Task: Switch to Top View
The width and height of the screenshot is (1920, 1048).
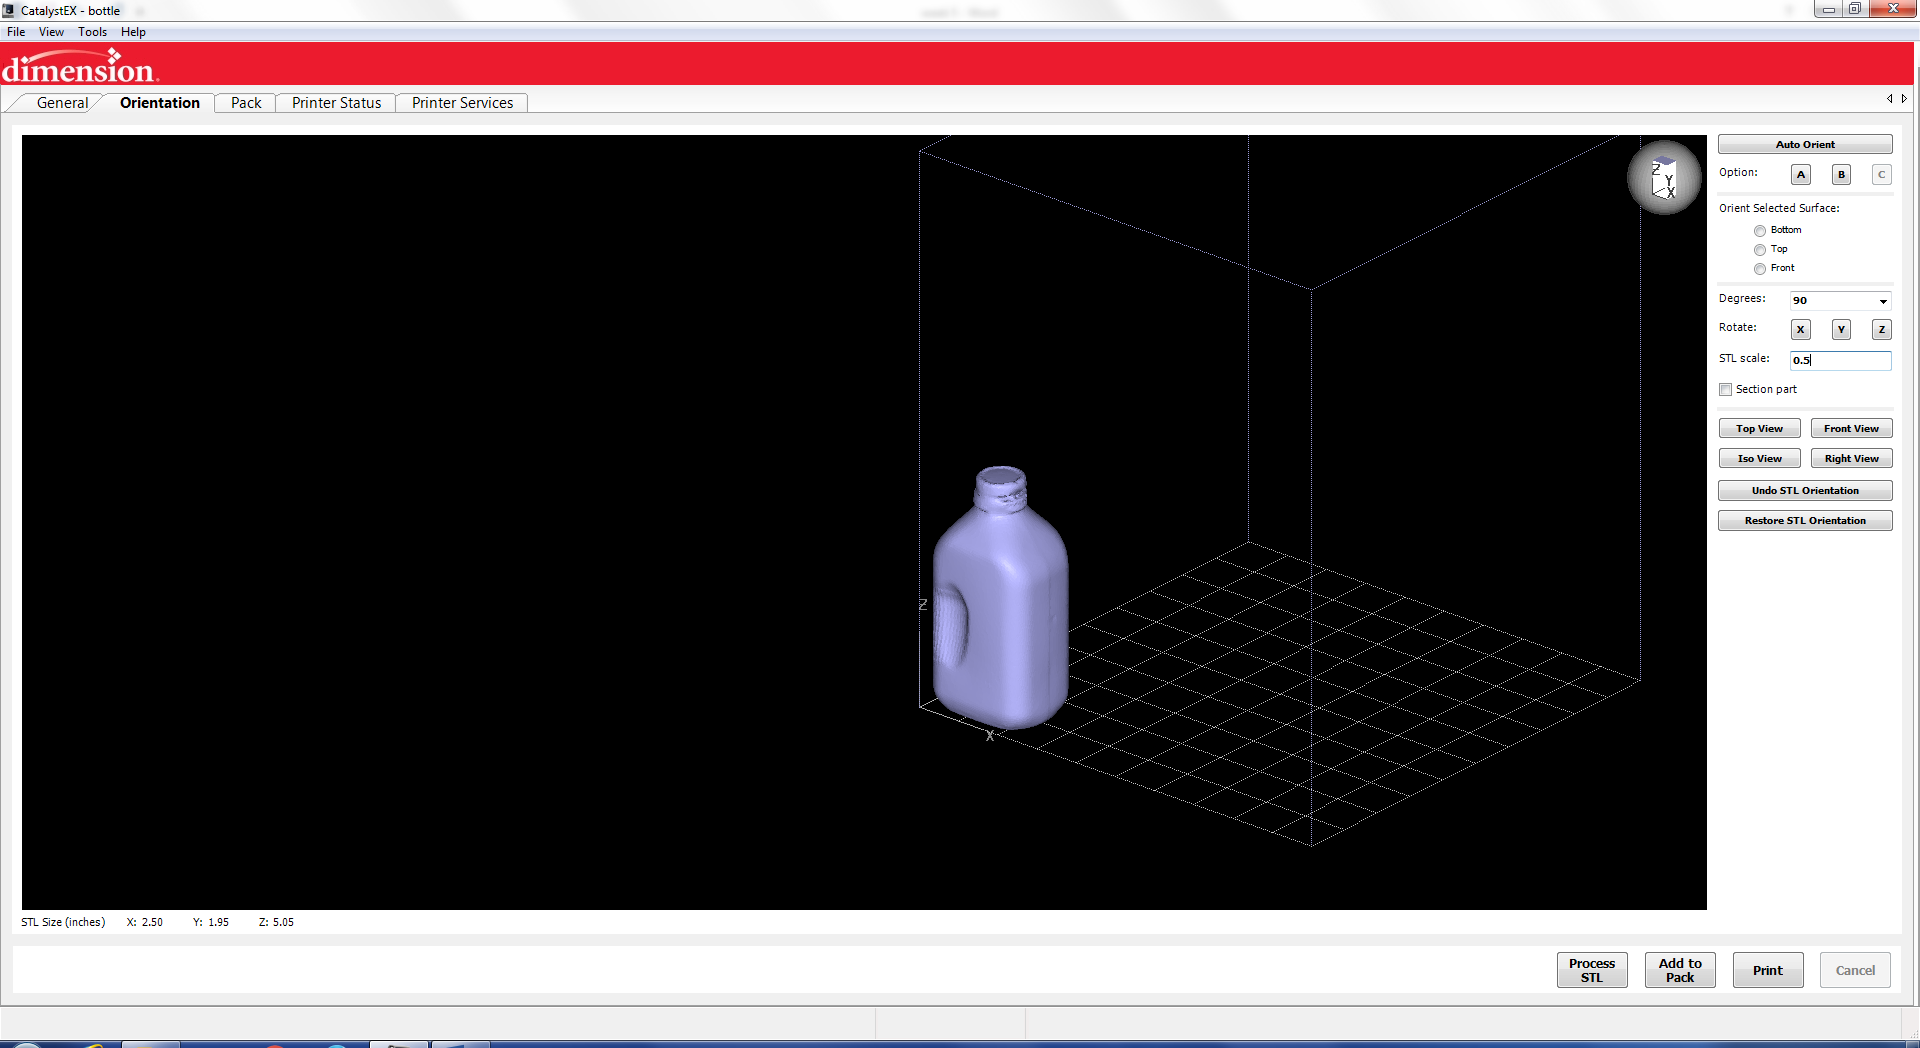Action: point(1759,429)
